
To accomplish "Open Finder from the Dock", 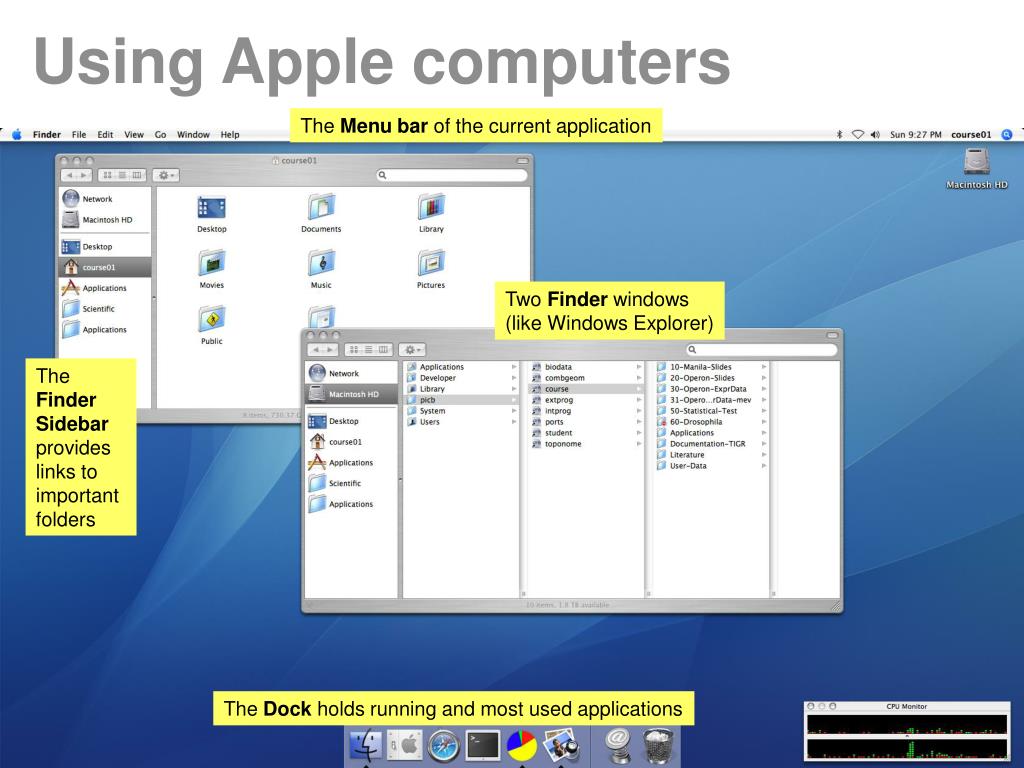I will [x=366, y=746].
